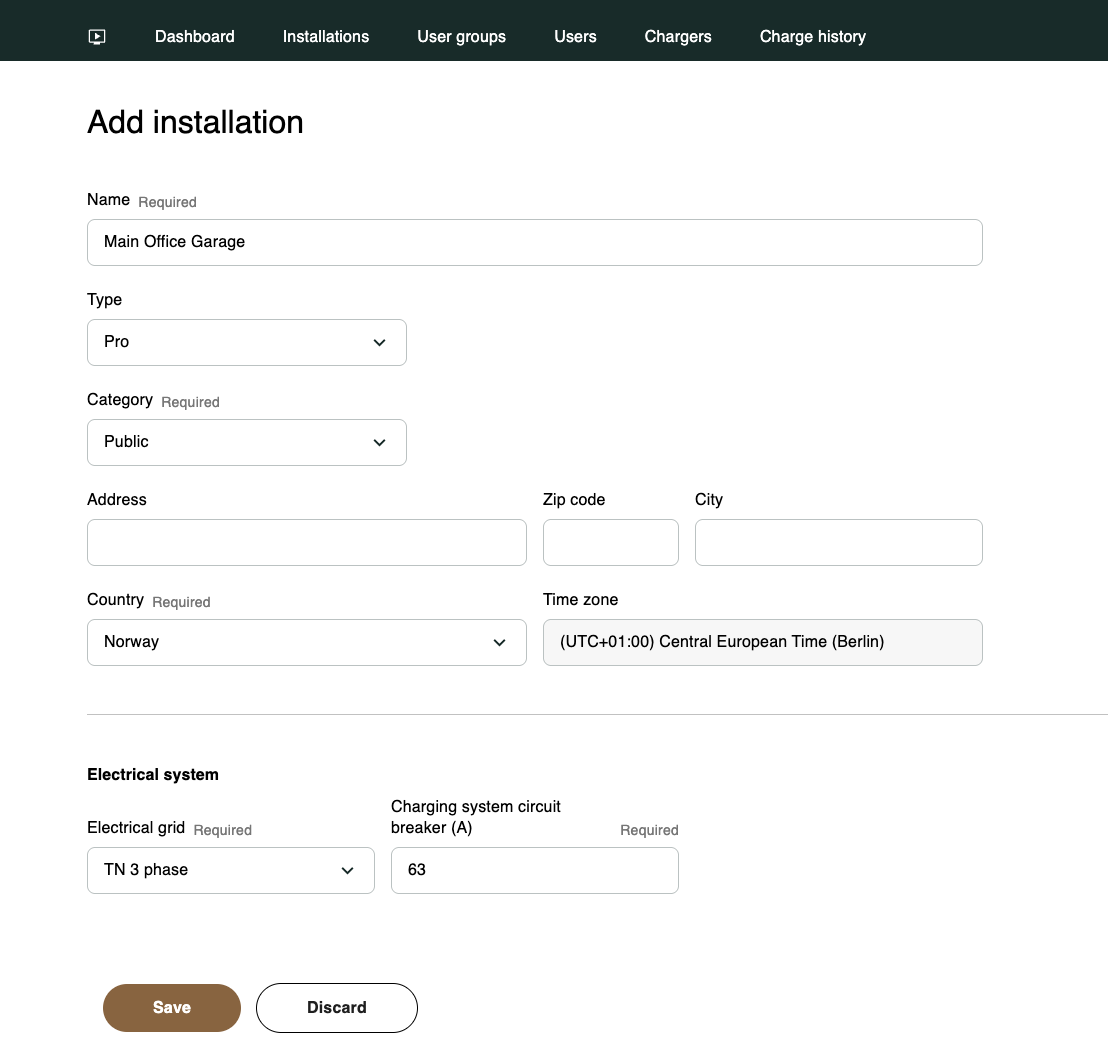Select the City input field
1108x1053 pixels.
pos(838,542)
